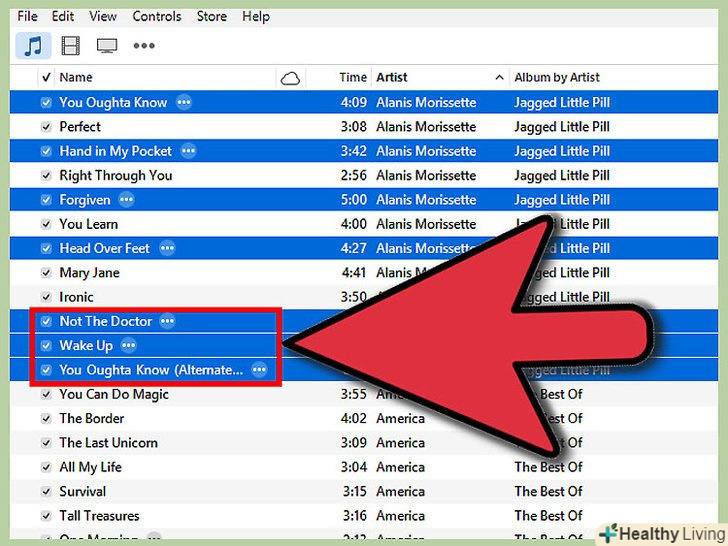Open the Edit menu

[63, 17]
